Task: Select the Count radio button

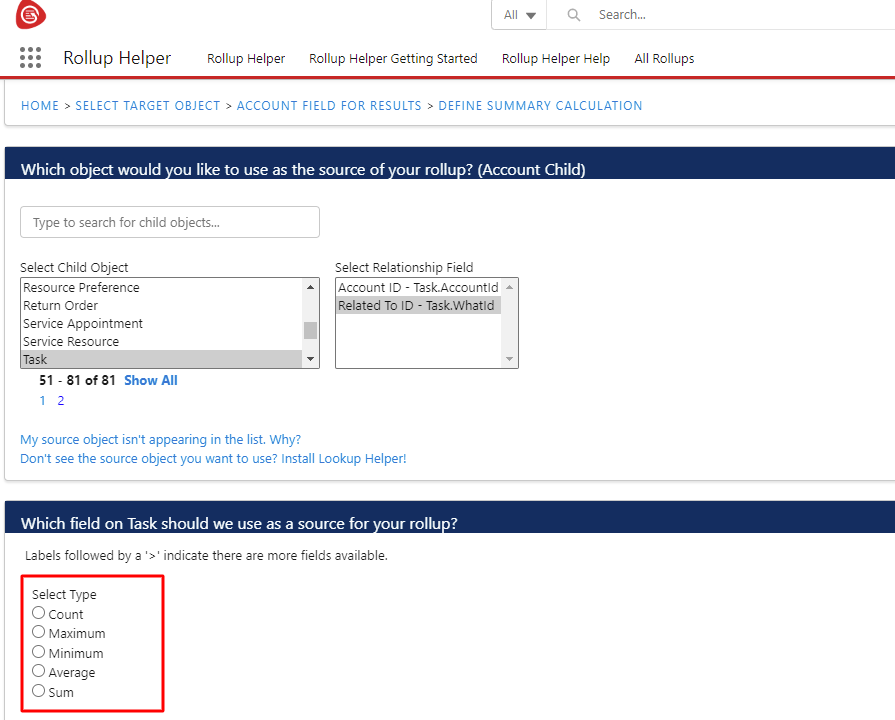Action: 38,613
